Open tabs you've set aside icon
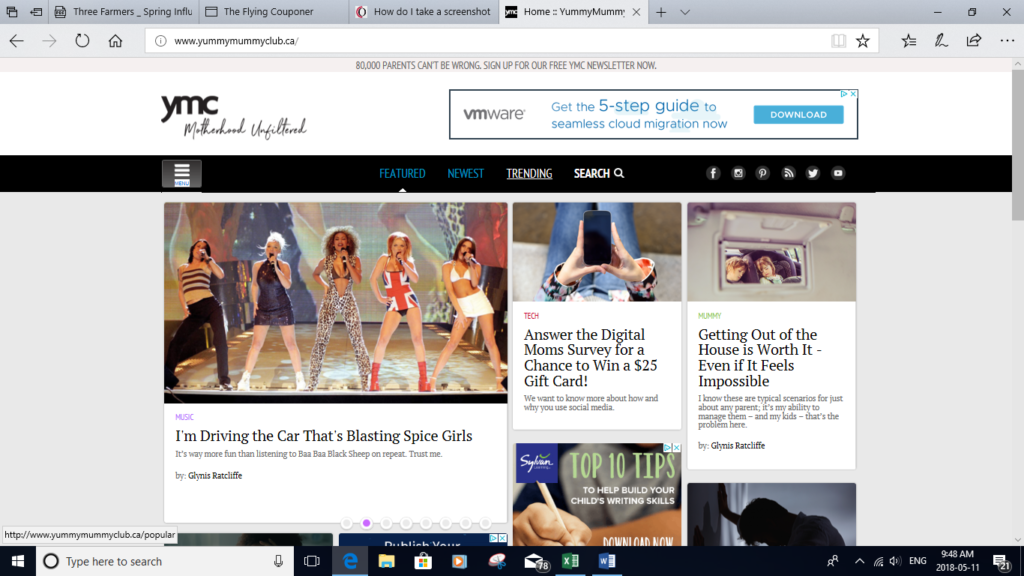1024x576 pixels. tap(12, 12)
